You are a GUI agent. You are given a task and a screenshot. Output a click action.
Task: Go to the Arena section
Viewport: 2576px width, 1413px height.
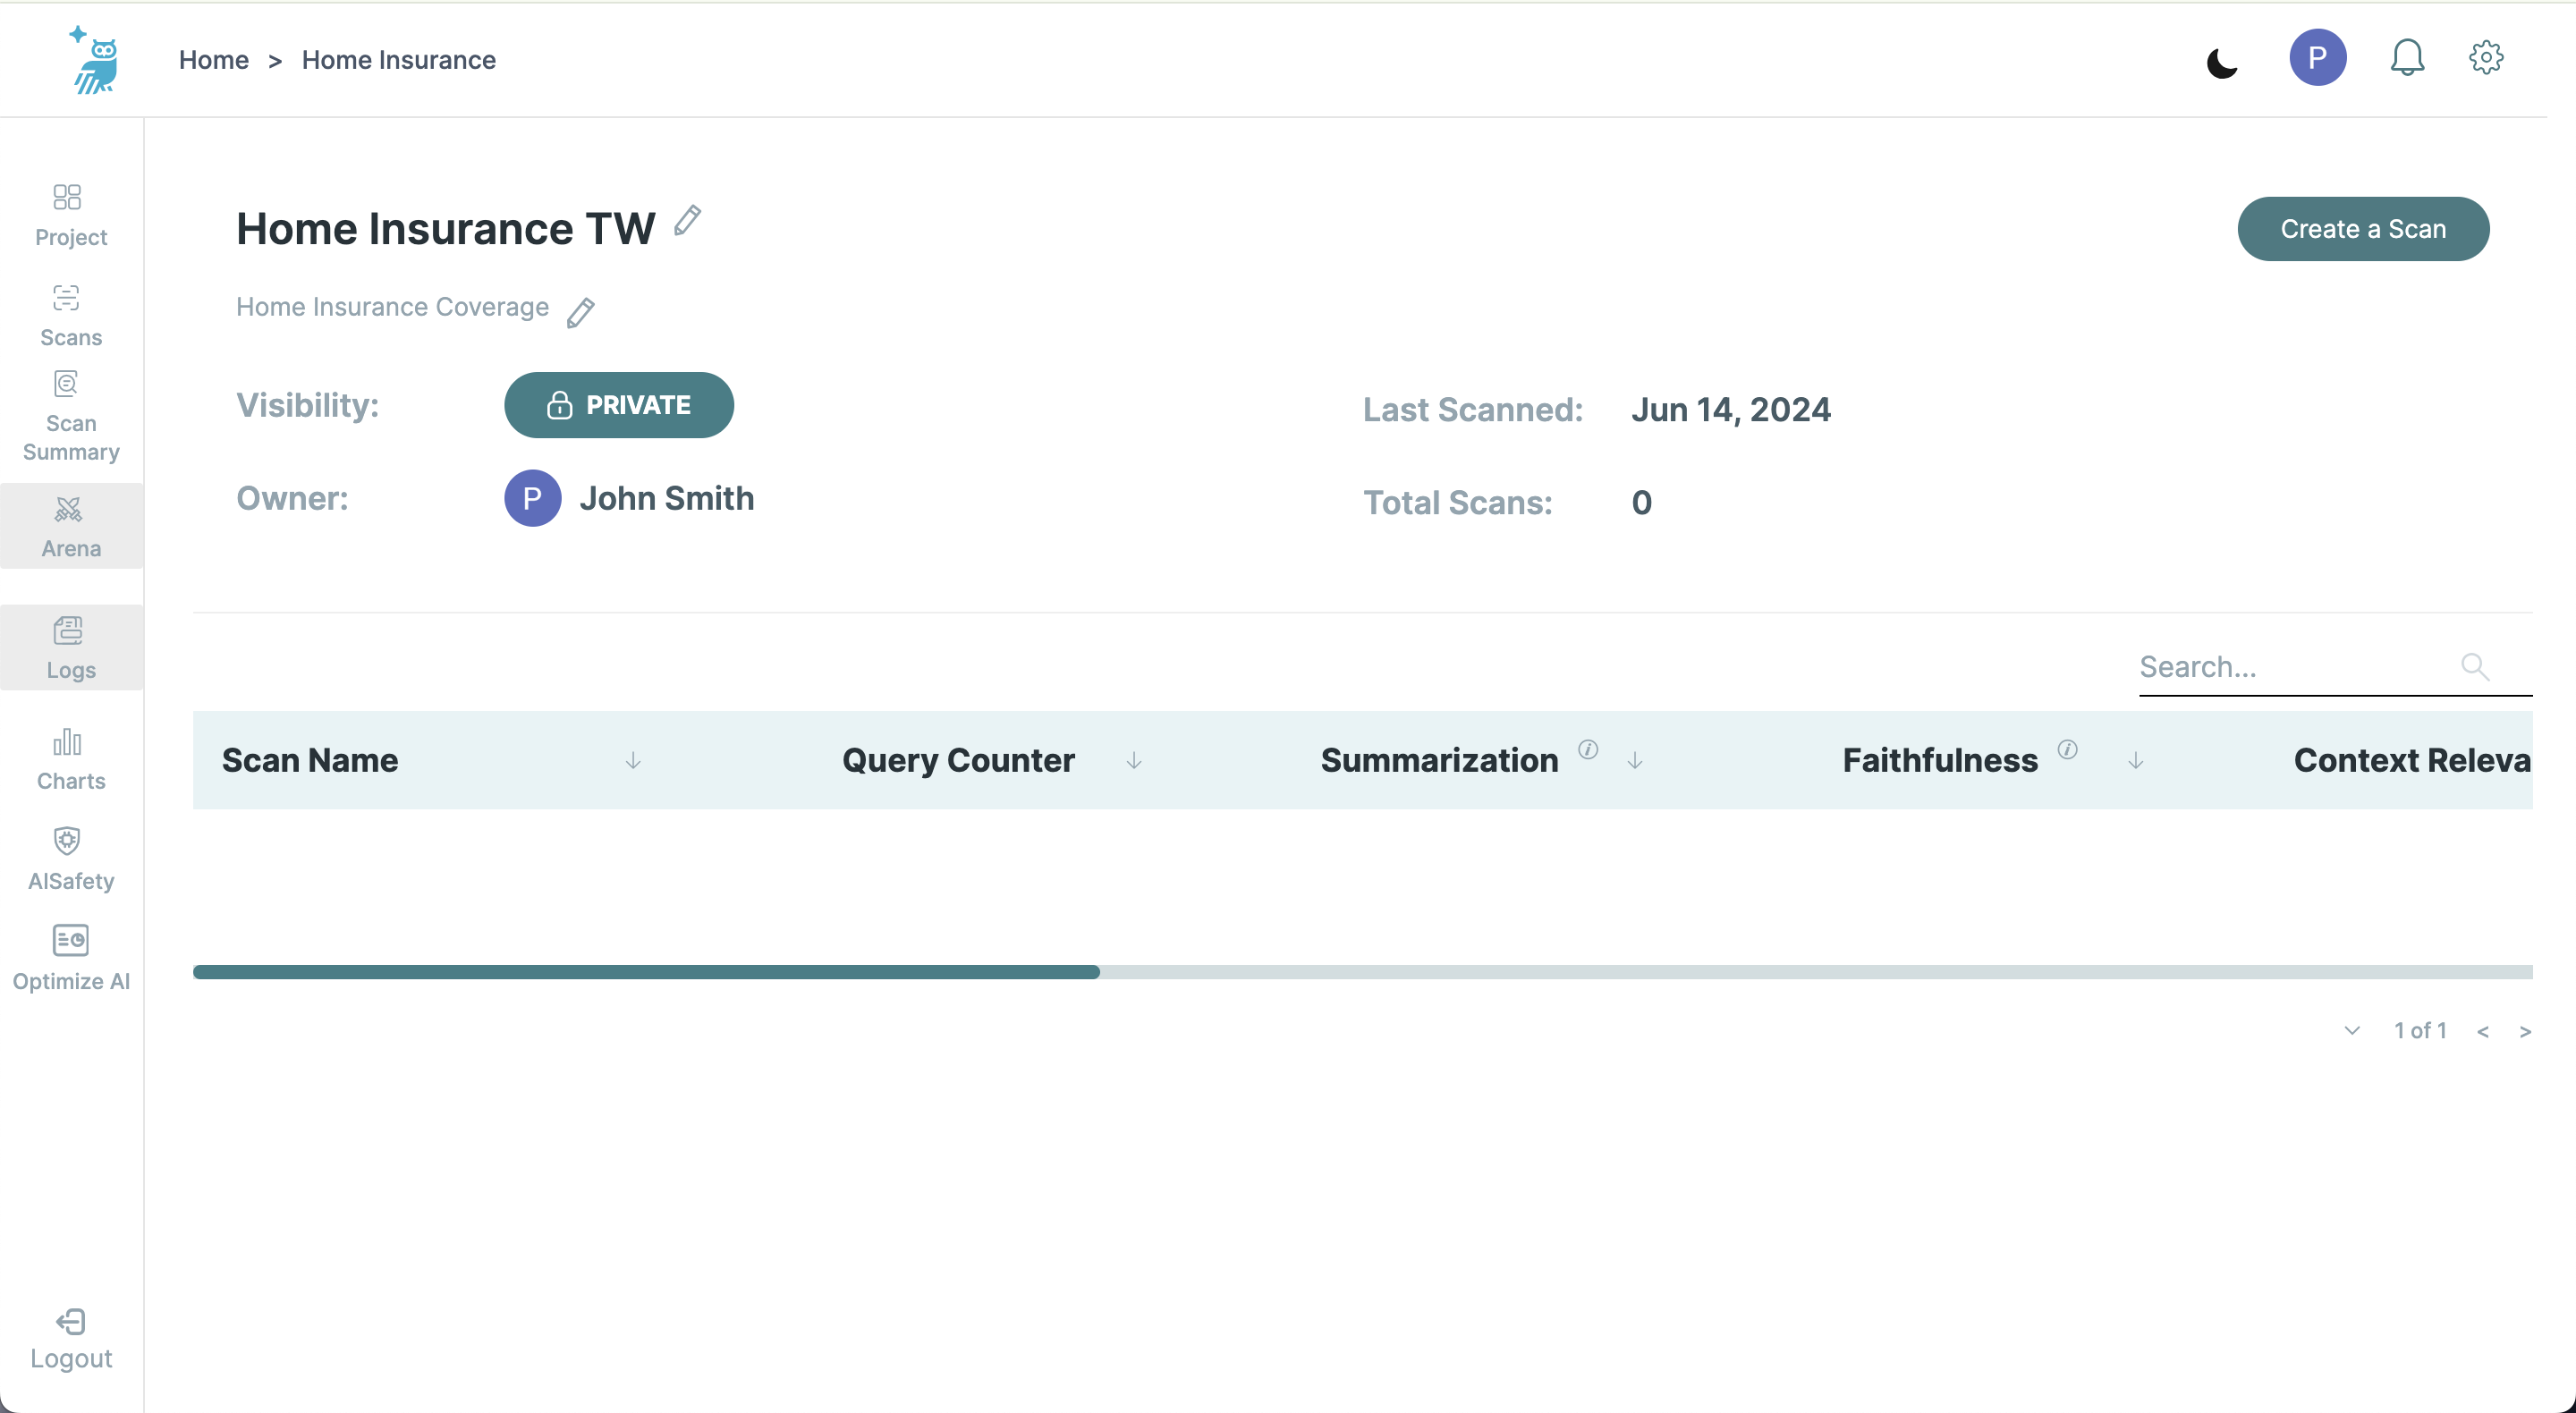[x=71, y=527]
